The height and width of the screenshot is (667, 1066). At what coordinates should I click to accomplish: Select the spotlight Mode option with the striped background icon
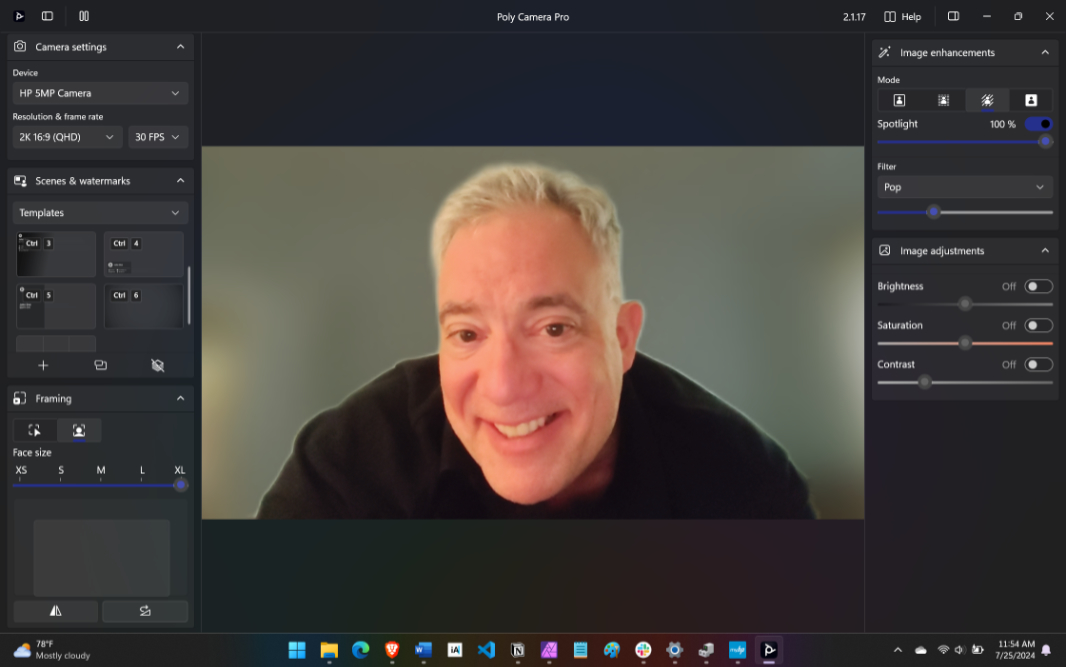(x=987, y=101)
